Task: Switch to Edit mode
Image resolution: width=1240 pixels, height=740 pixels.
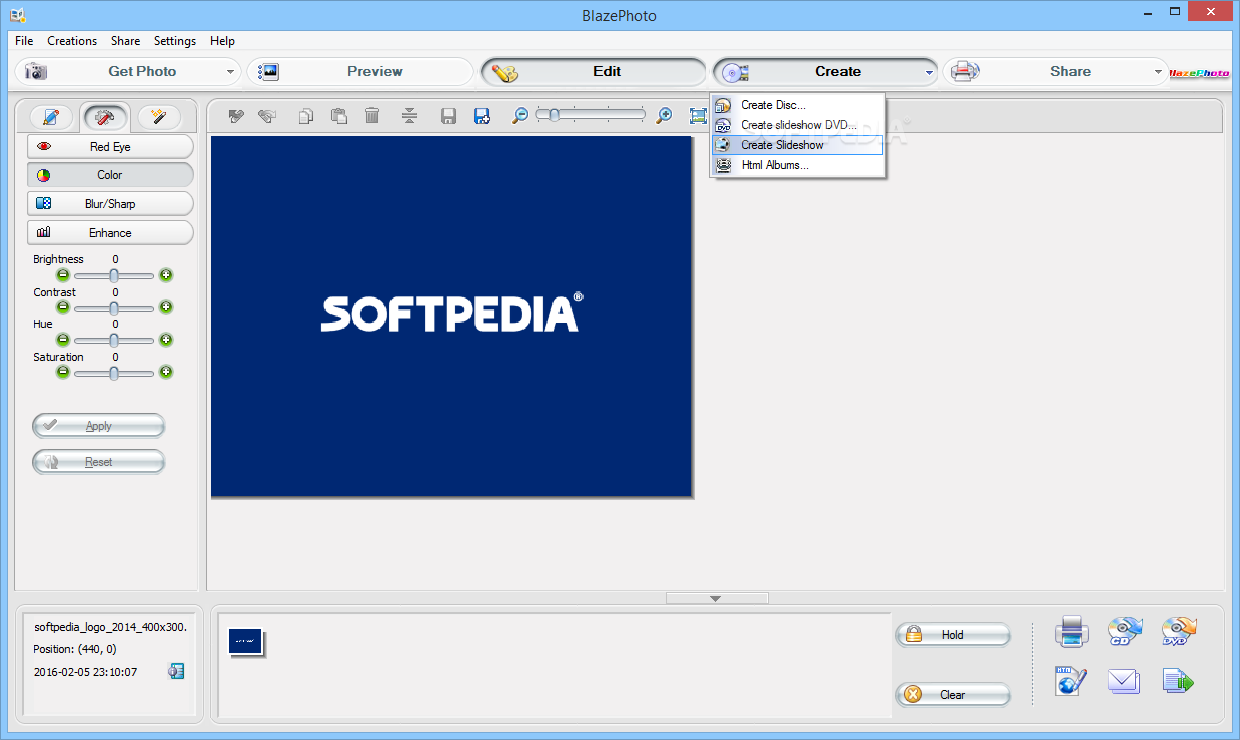Action: [x=594, y=72]
